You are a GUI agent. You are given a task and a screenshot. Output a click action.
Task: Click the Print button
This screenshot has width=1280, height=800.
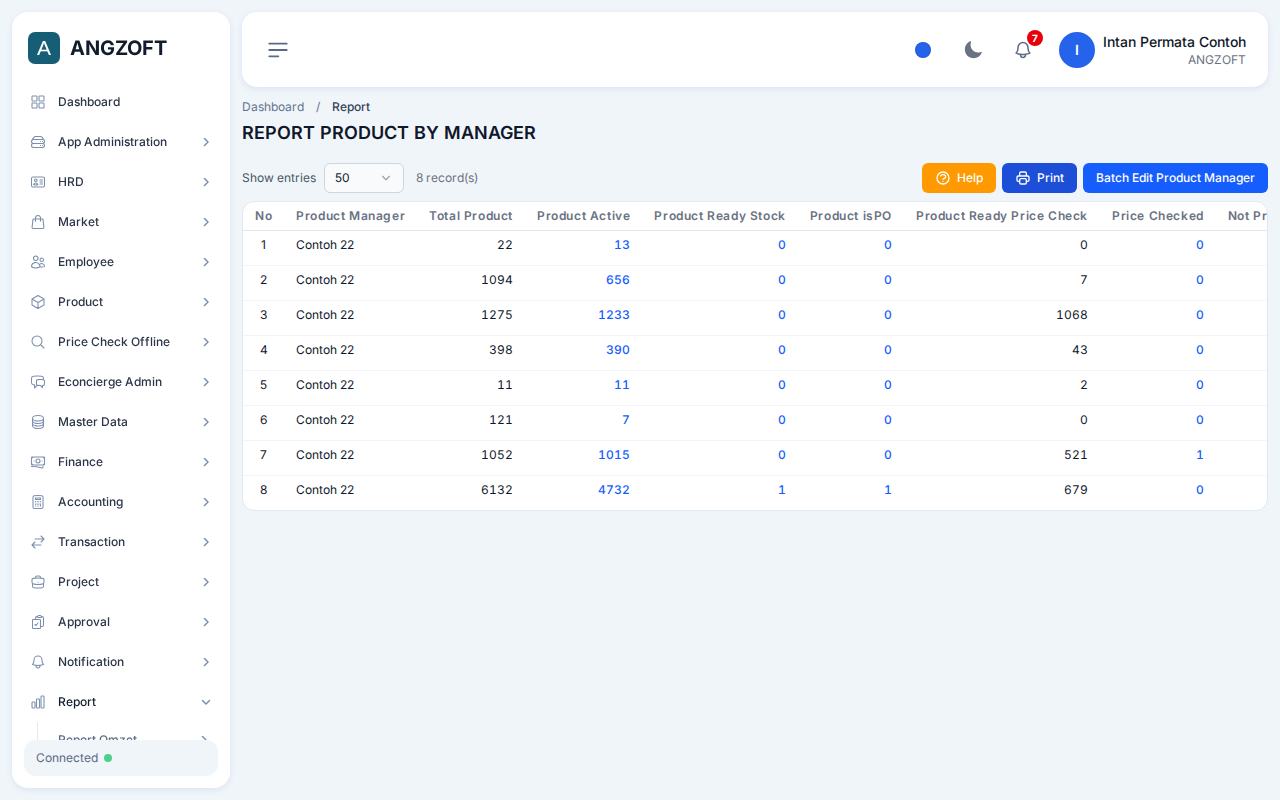[1039, 178]
